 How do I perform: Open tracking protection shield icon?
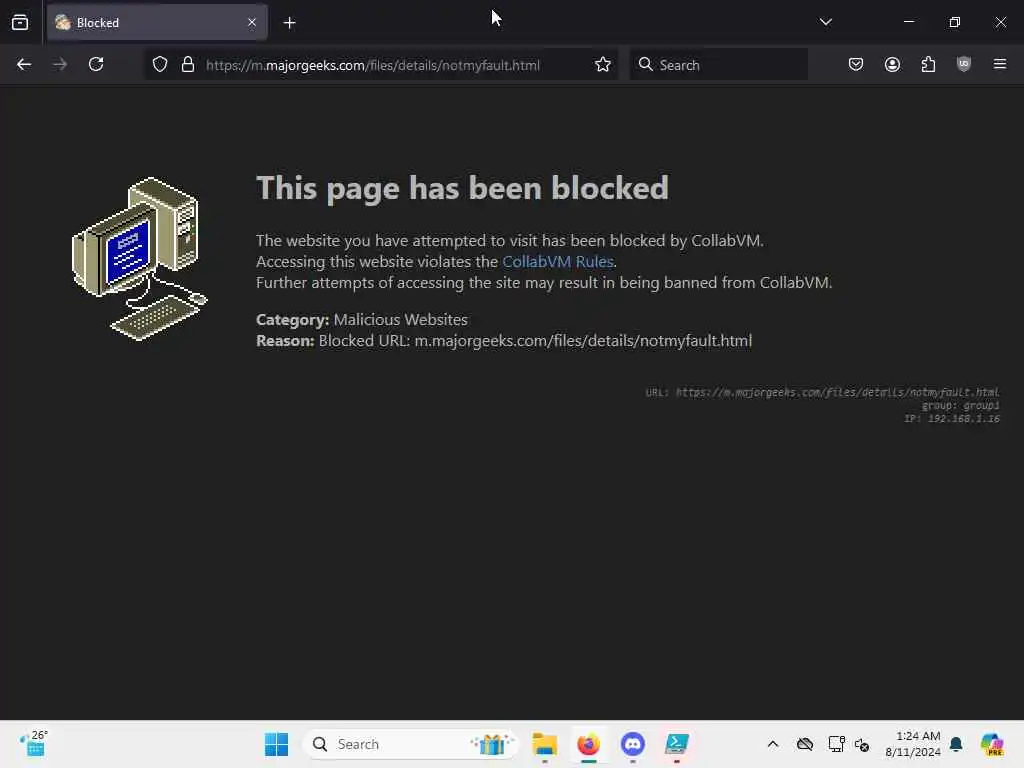pyautogui.click(x=160, y=65)
